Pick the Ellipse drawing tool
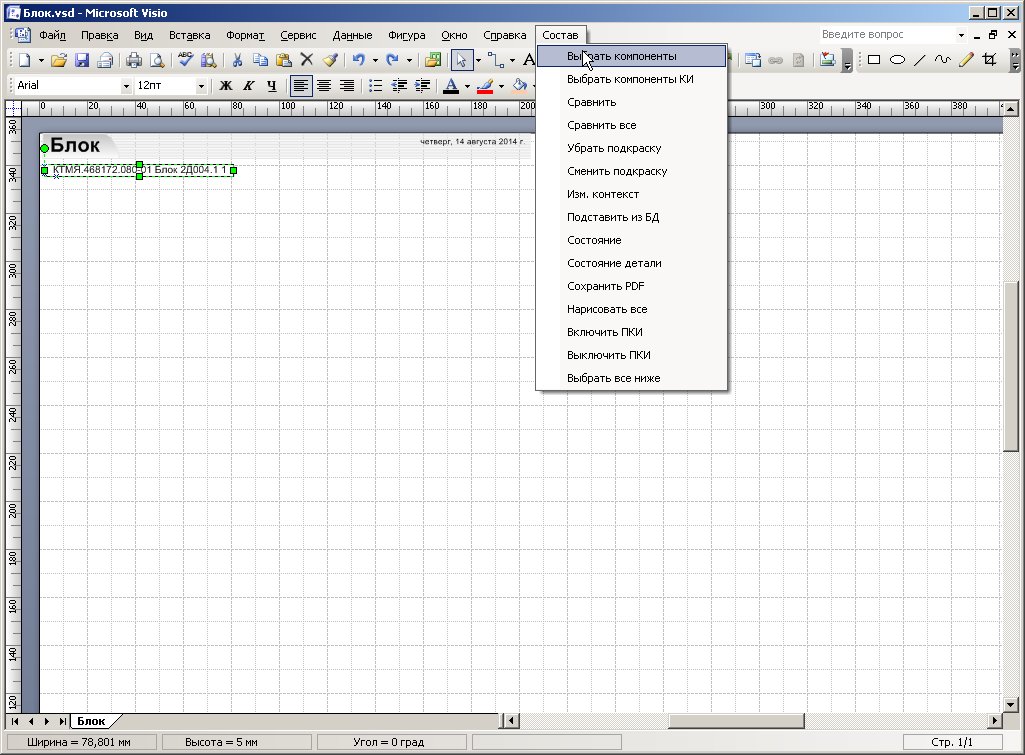 pos(897,60)
